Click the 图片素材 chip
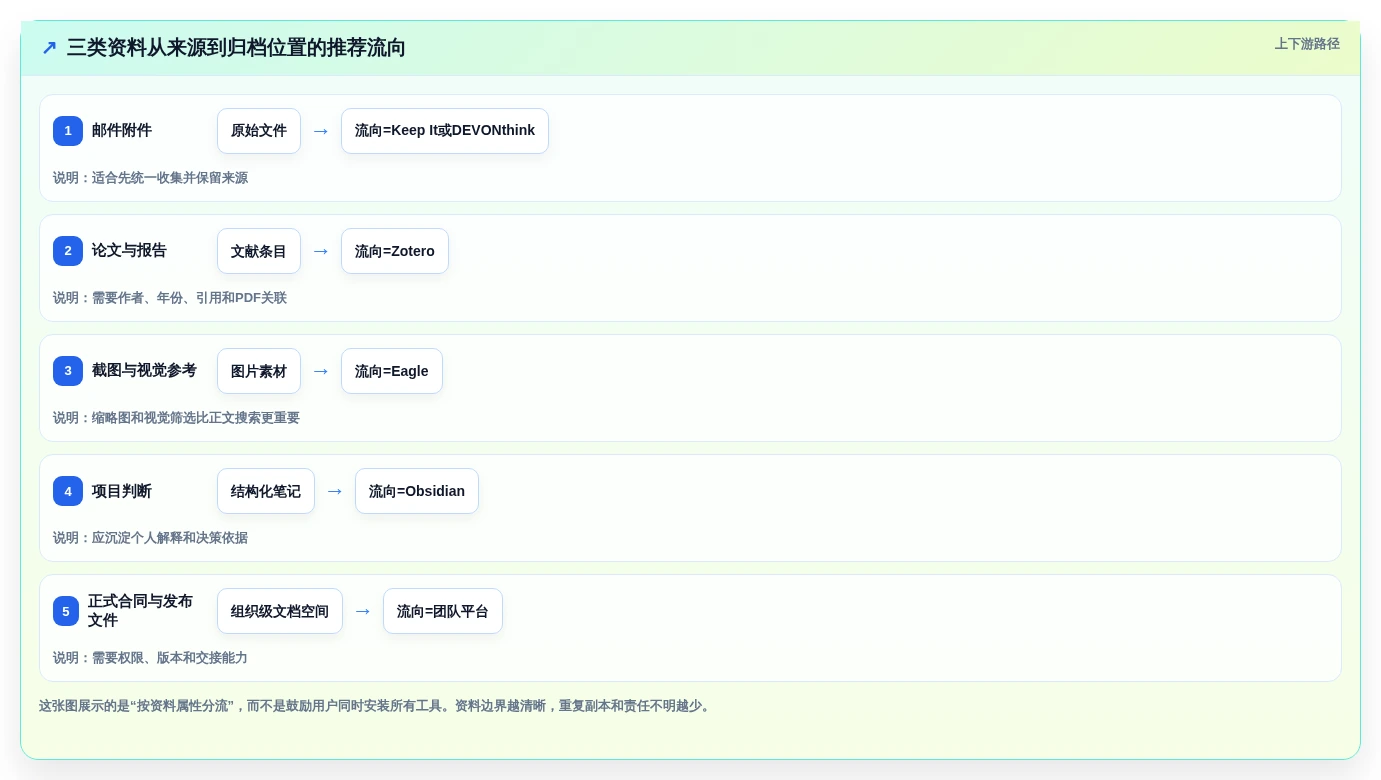Viewport: 1381px width, 780px height. tap(259, 371)
